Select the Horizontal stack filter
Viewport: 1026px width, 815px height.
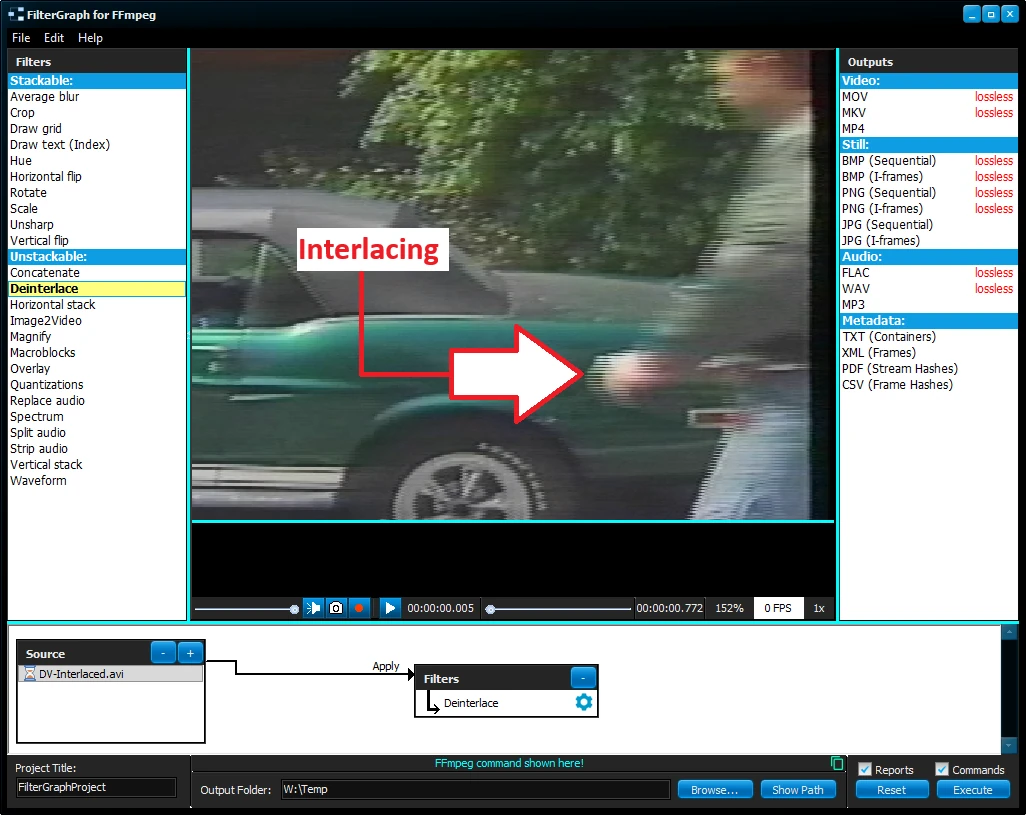coord(97,305)
